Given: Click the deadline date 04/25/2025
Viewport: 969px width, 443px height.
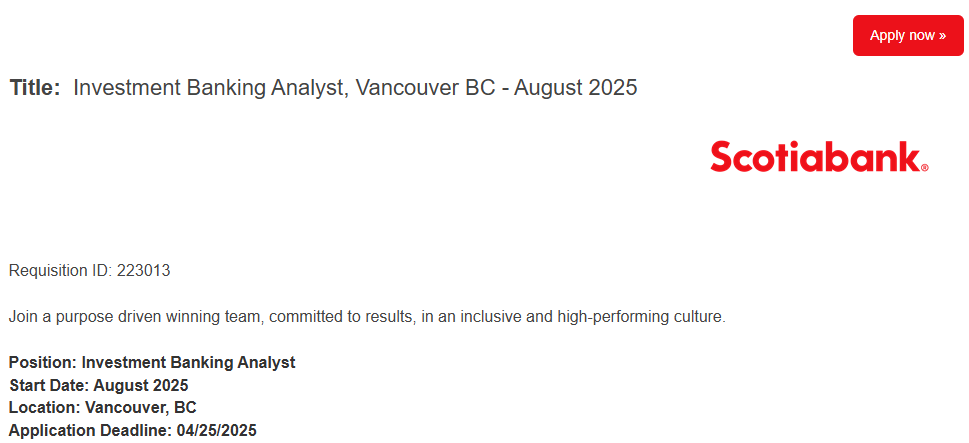Looking at the screenshot, I should point(216,431).
